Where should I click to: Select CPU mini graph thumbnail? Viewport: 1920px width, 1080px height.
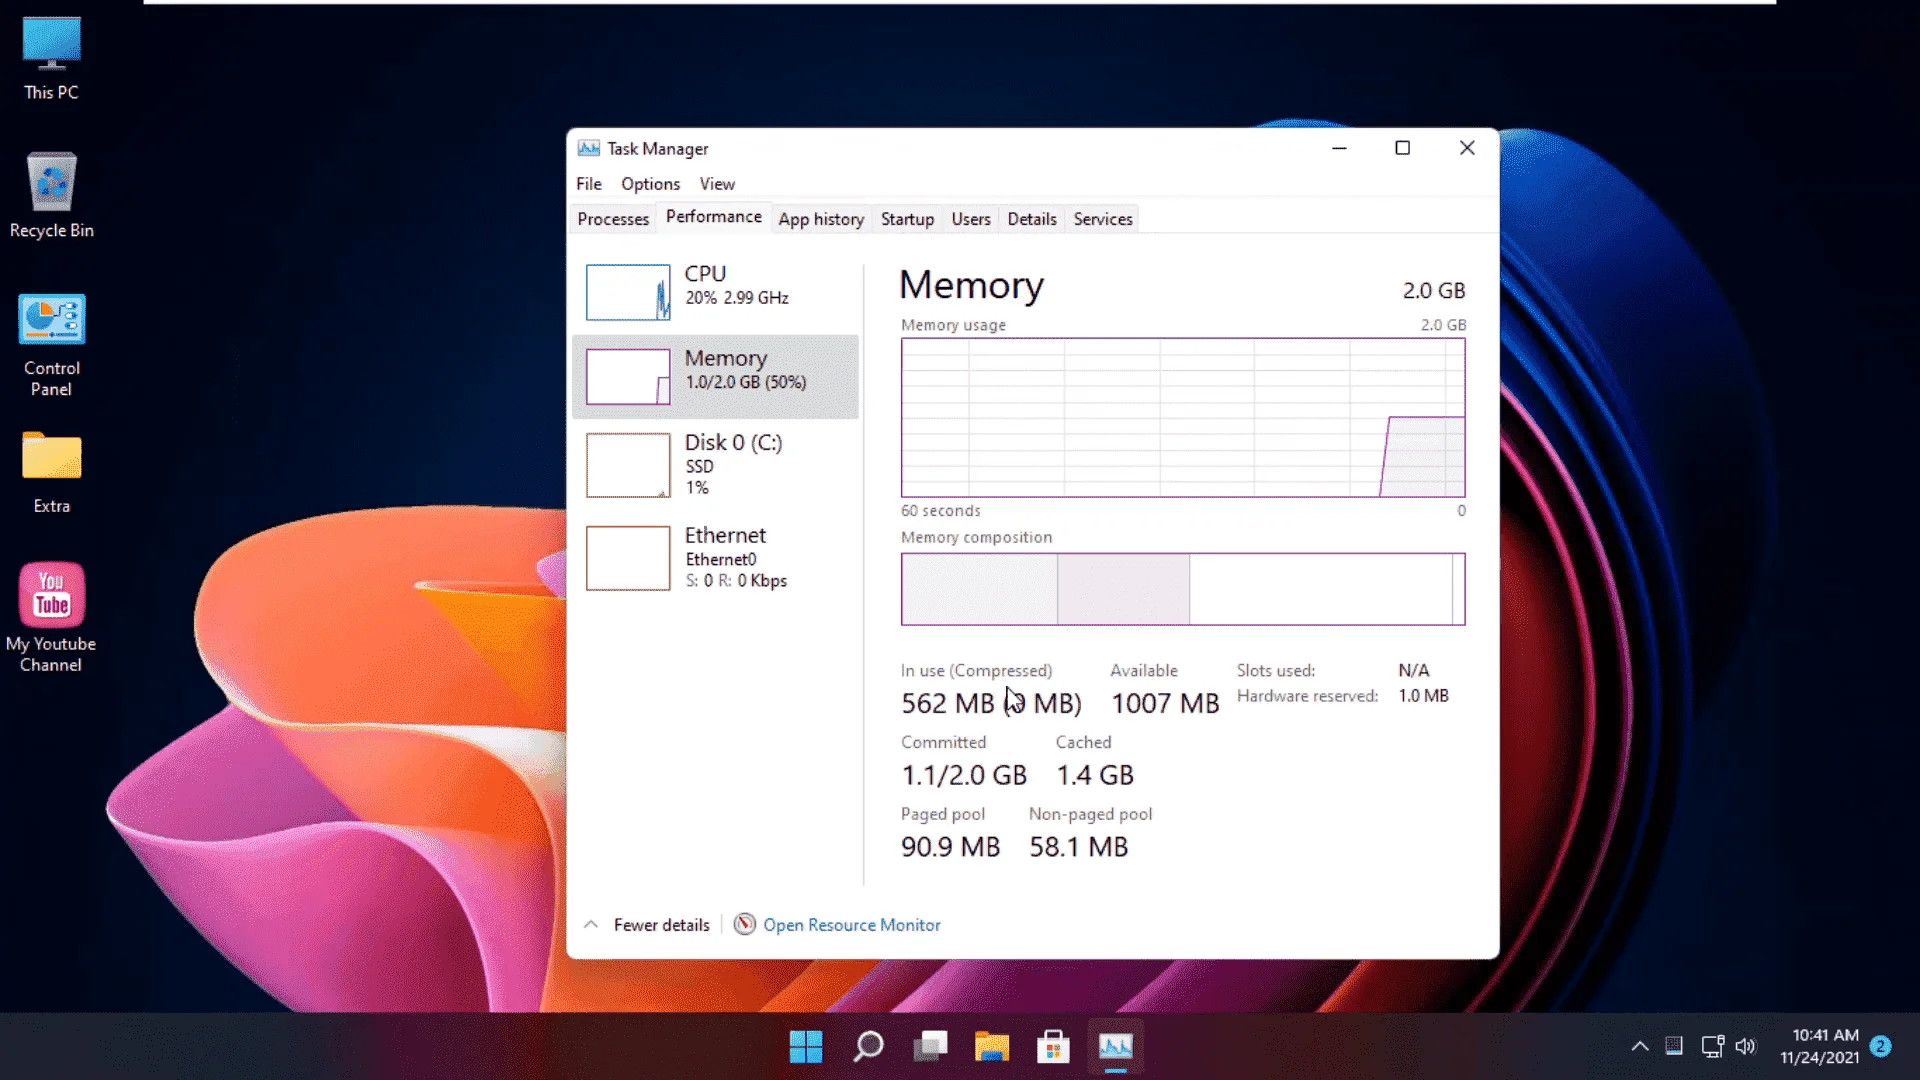628,292
